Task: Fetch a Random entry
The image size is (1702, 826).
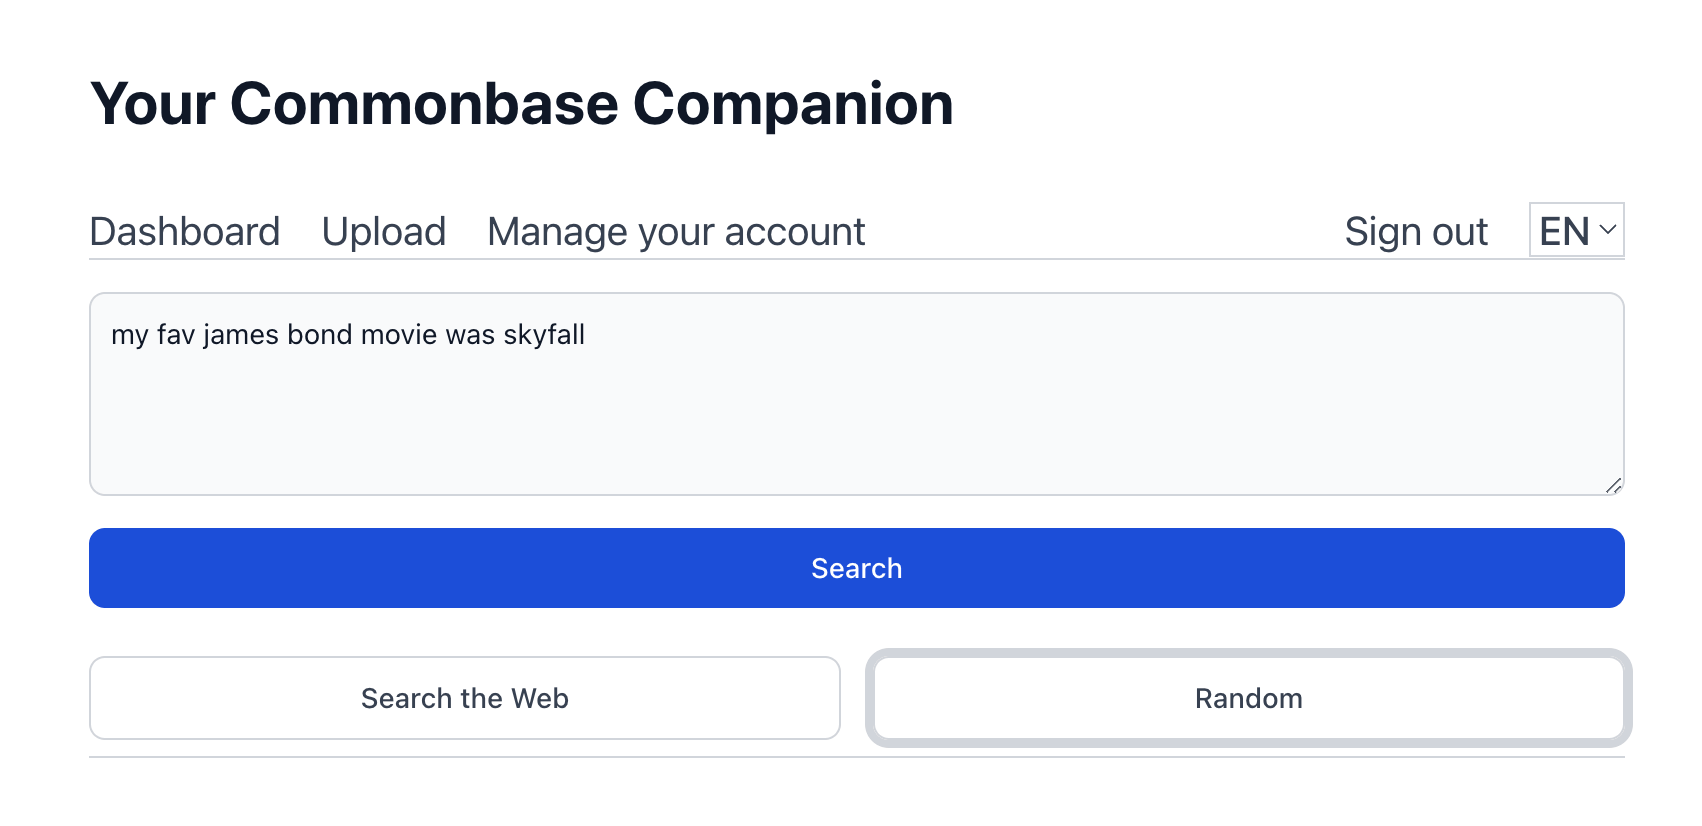Action: point(1248,698)
